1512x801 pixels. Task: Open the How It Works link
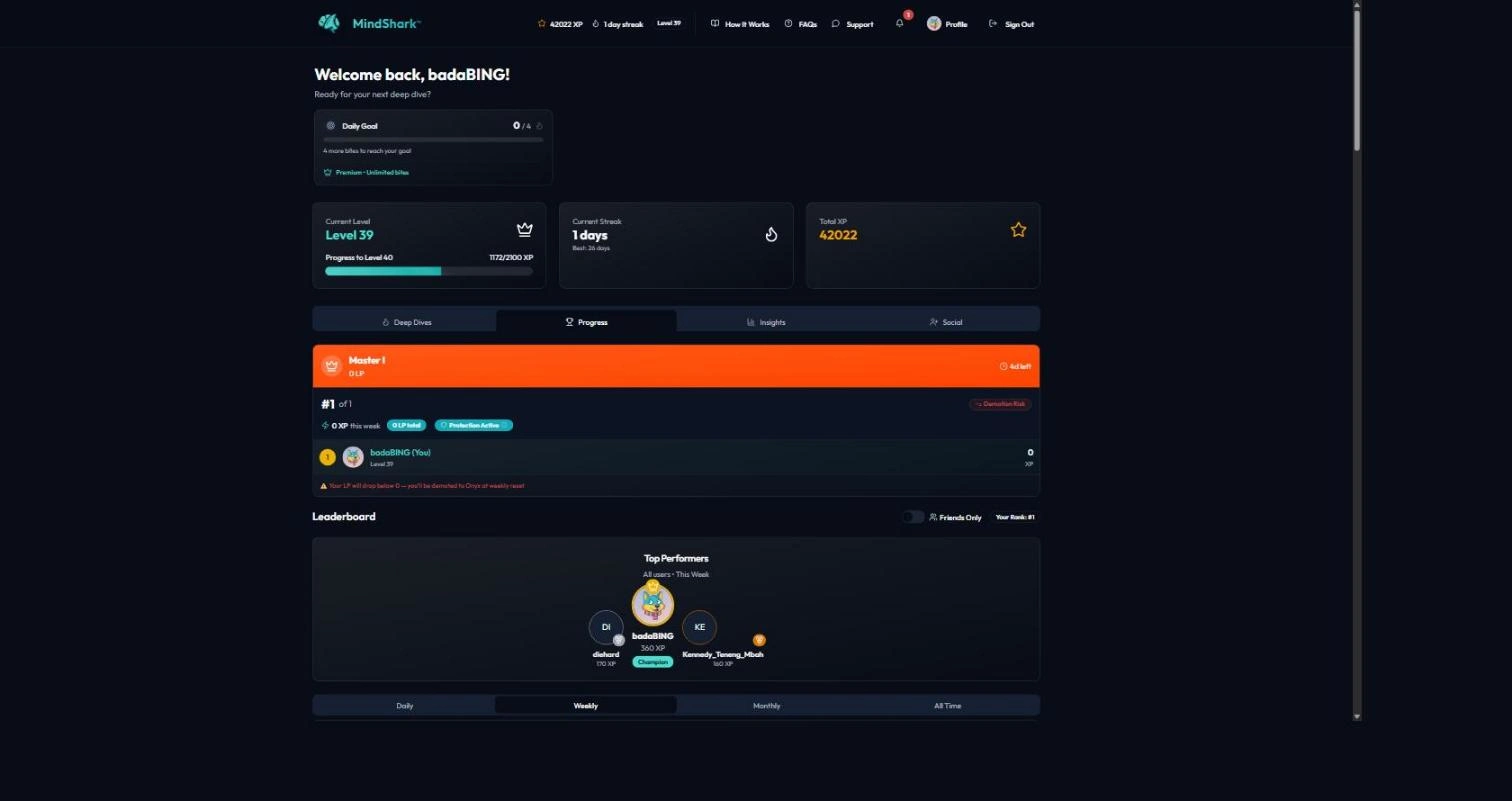740,24
